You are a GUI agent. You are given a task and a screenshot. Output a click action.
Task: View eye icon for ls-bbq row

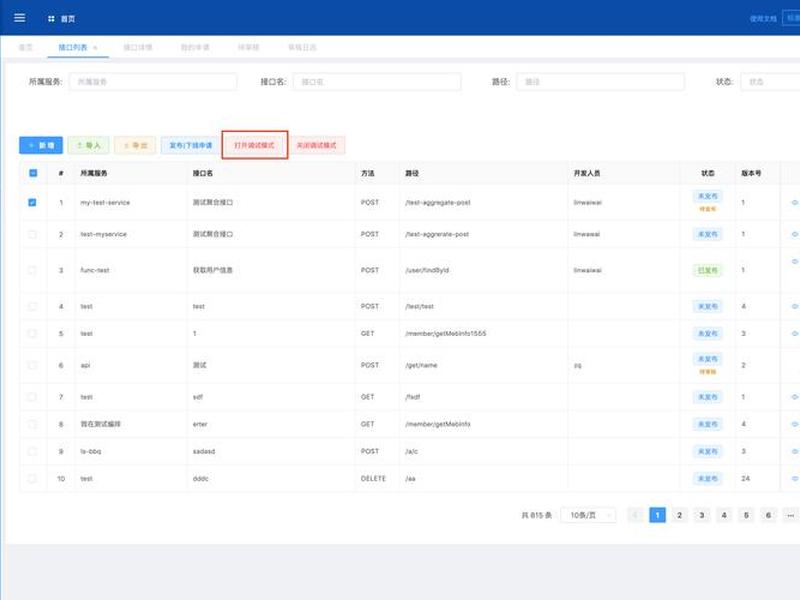pyautogui.click(x=794, y=452)
